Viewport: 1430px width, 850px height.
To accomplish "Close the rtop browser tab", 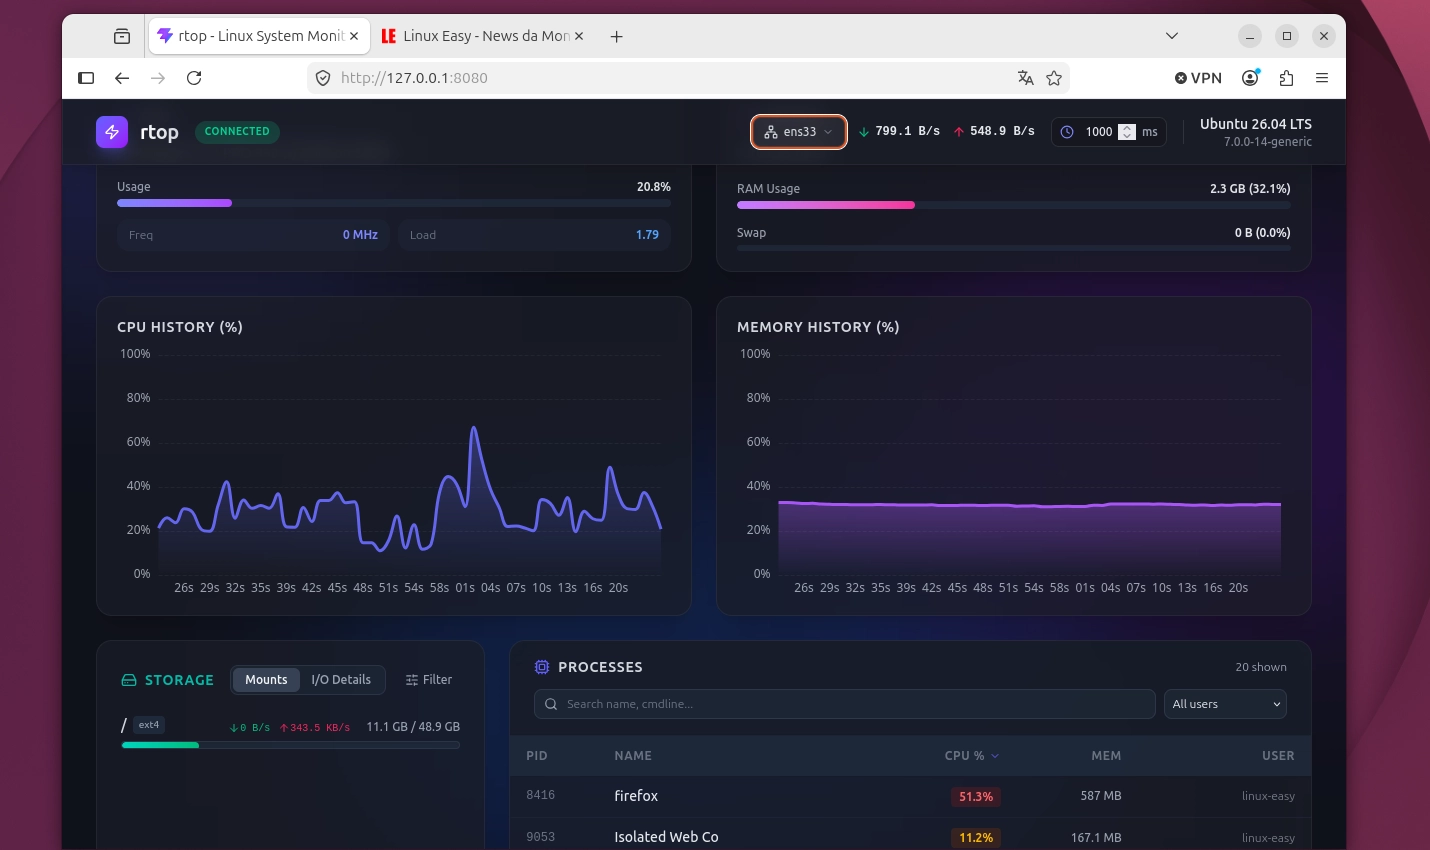I will tap(354, 36).
